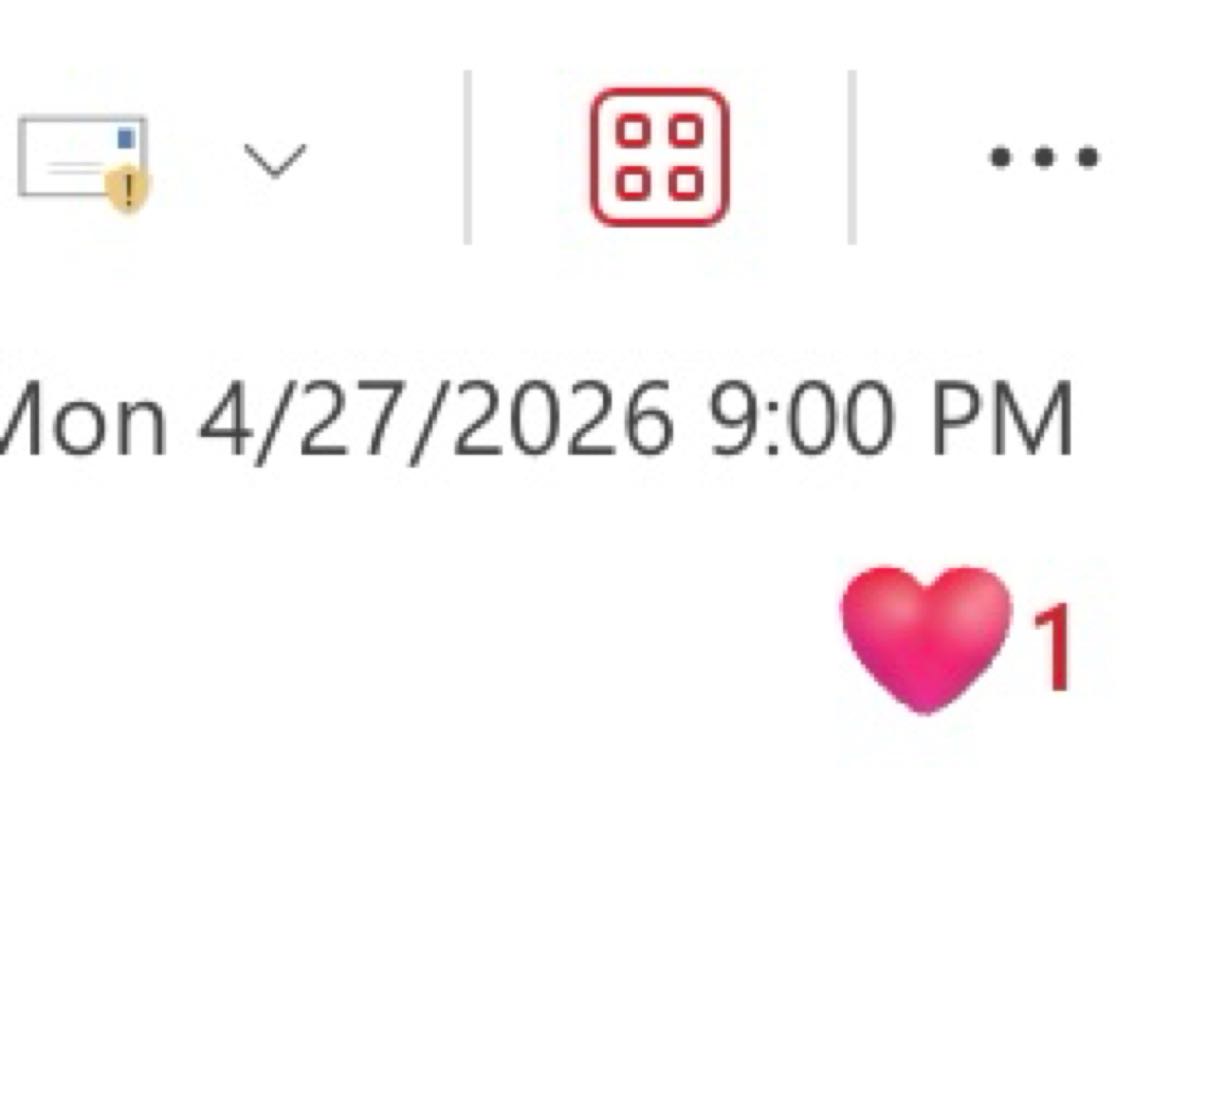The image size is (1206, 1099).
Task: Launch the apps grid add-in button
Action: [659, 157]
